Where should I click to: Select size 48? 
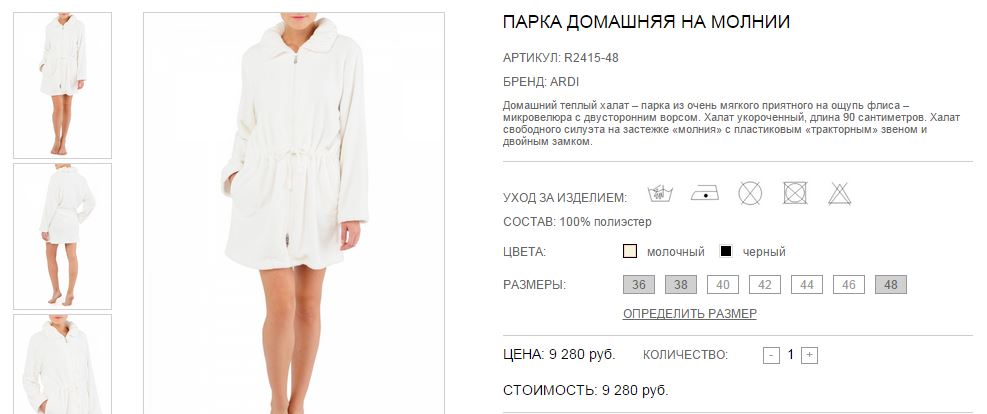coord(891,285)
